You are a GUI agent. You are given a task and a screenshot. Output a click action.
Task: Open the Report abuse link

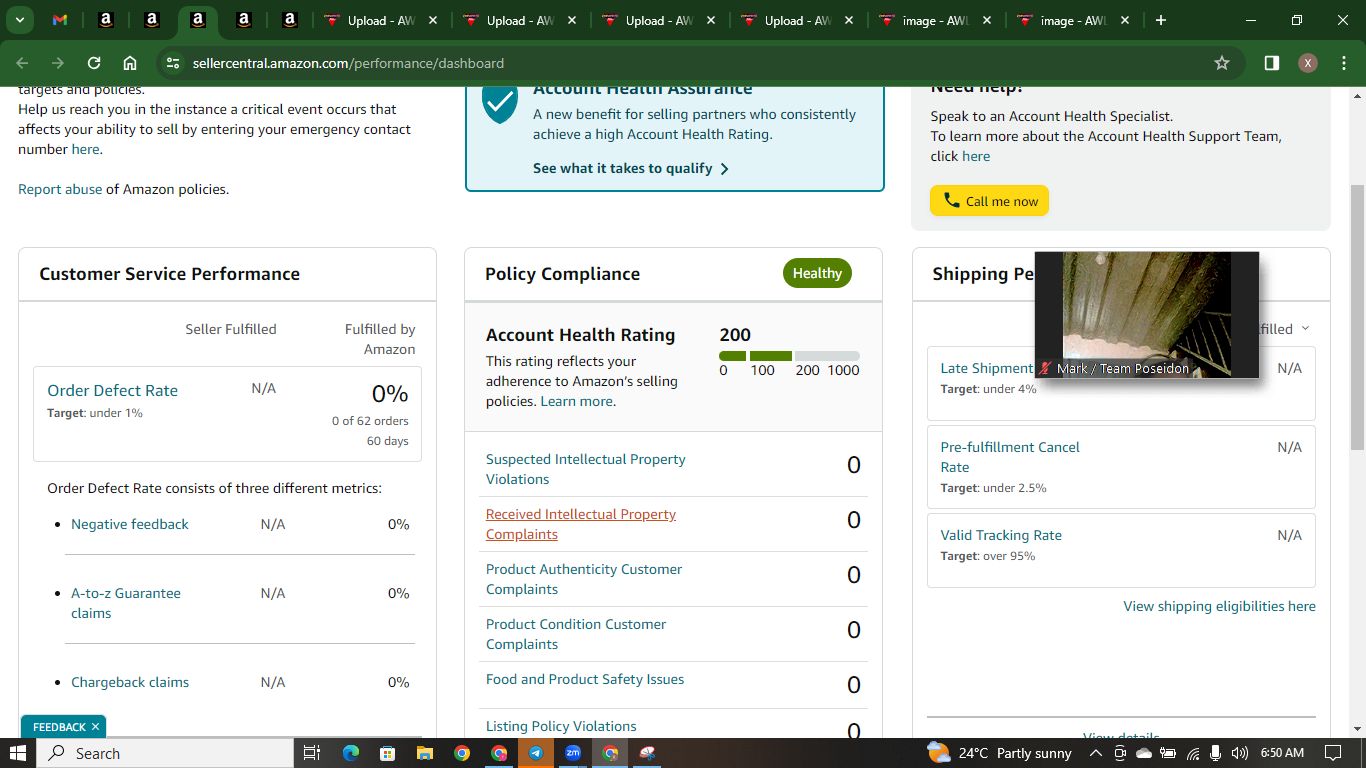(x=60, y=189)
